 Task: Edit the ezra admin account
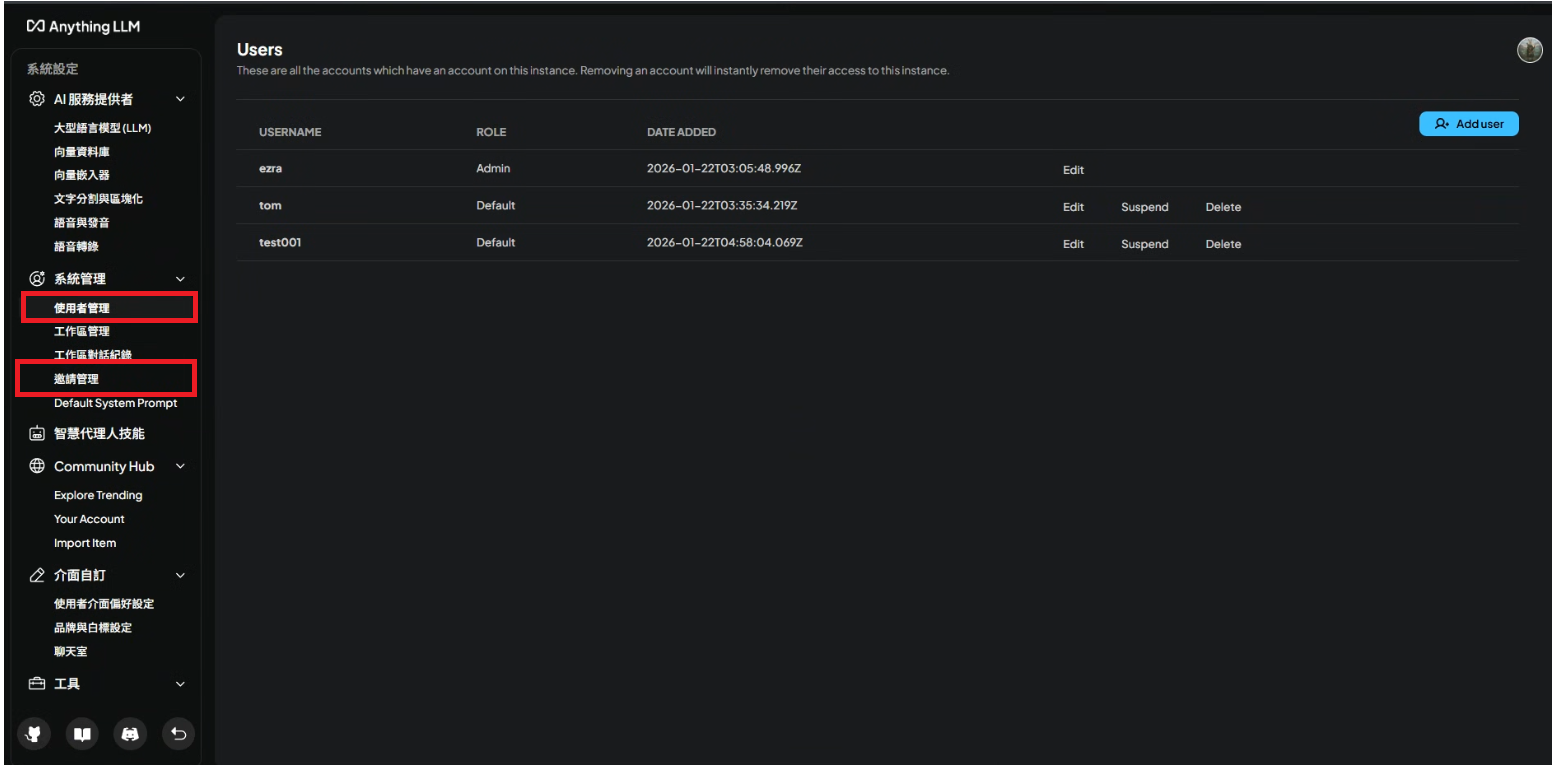(1073, 170)
